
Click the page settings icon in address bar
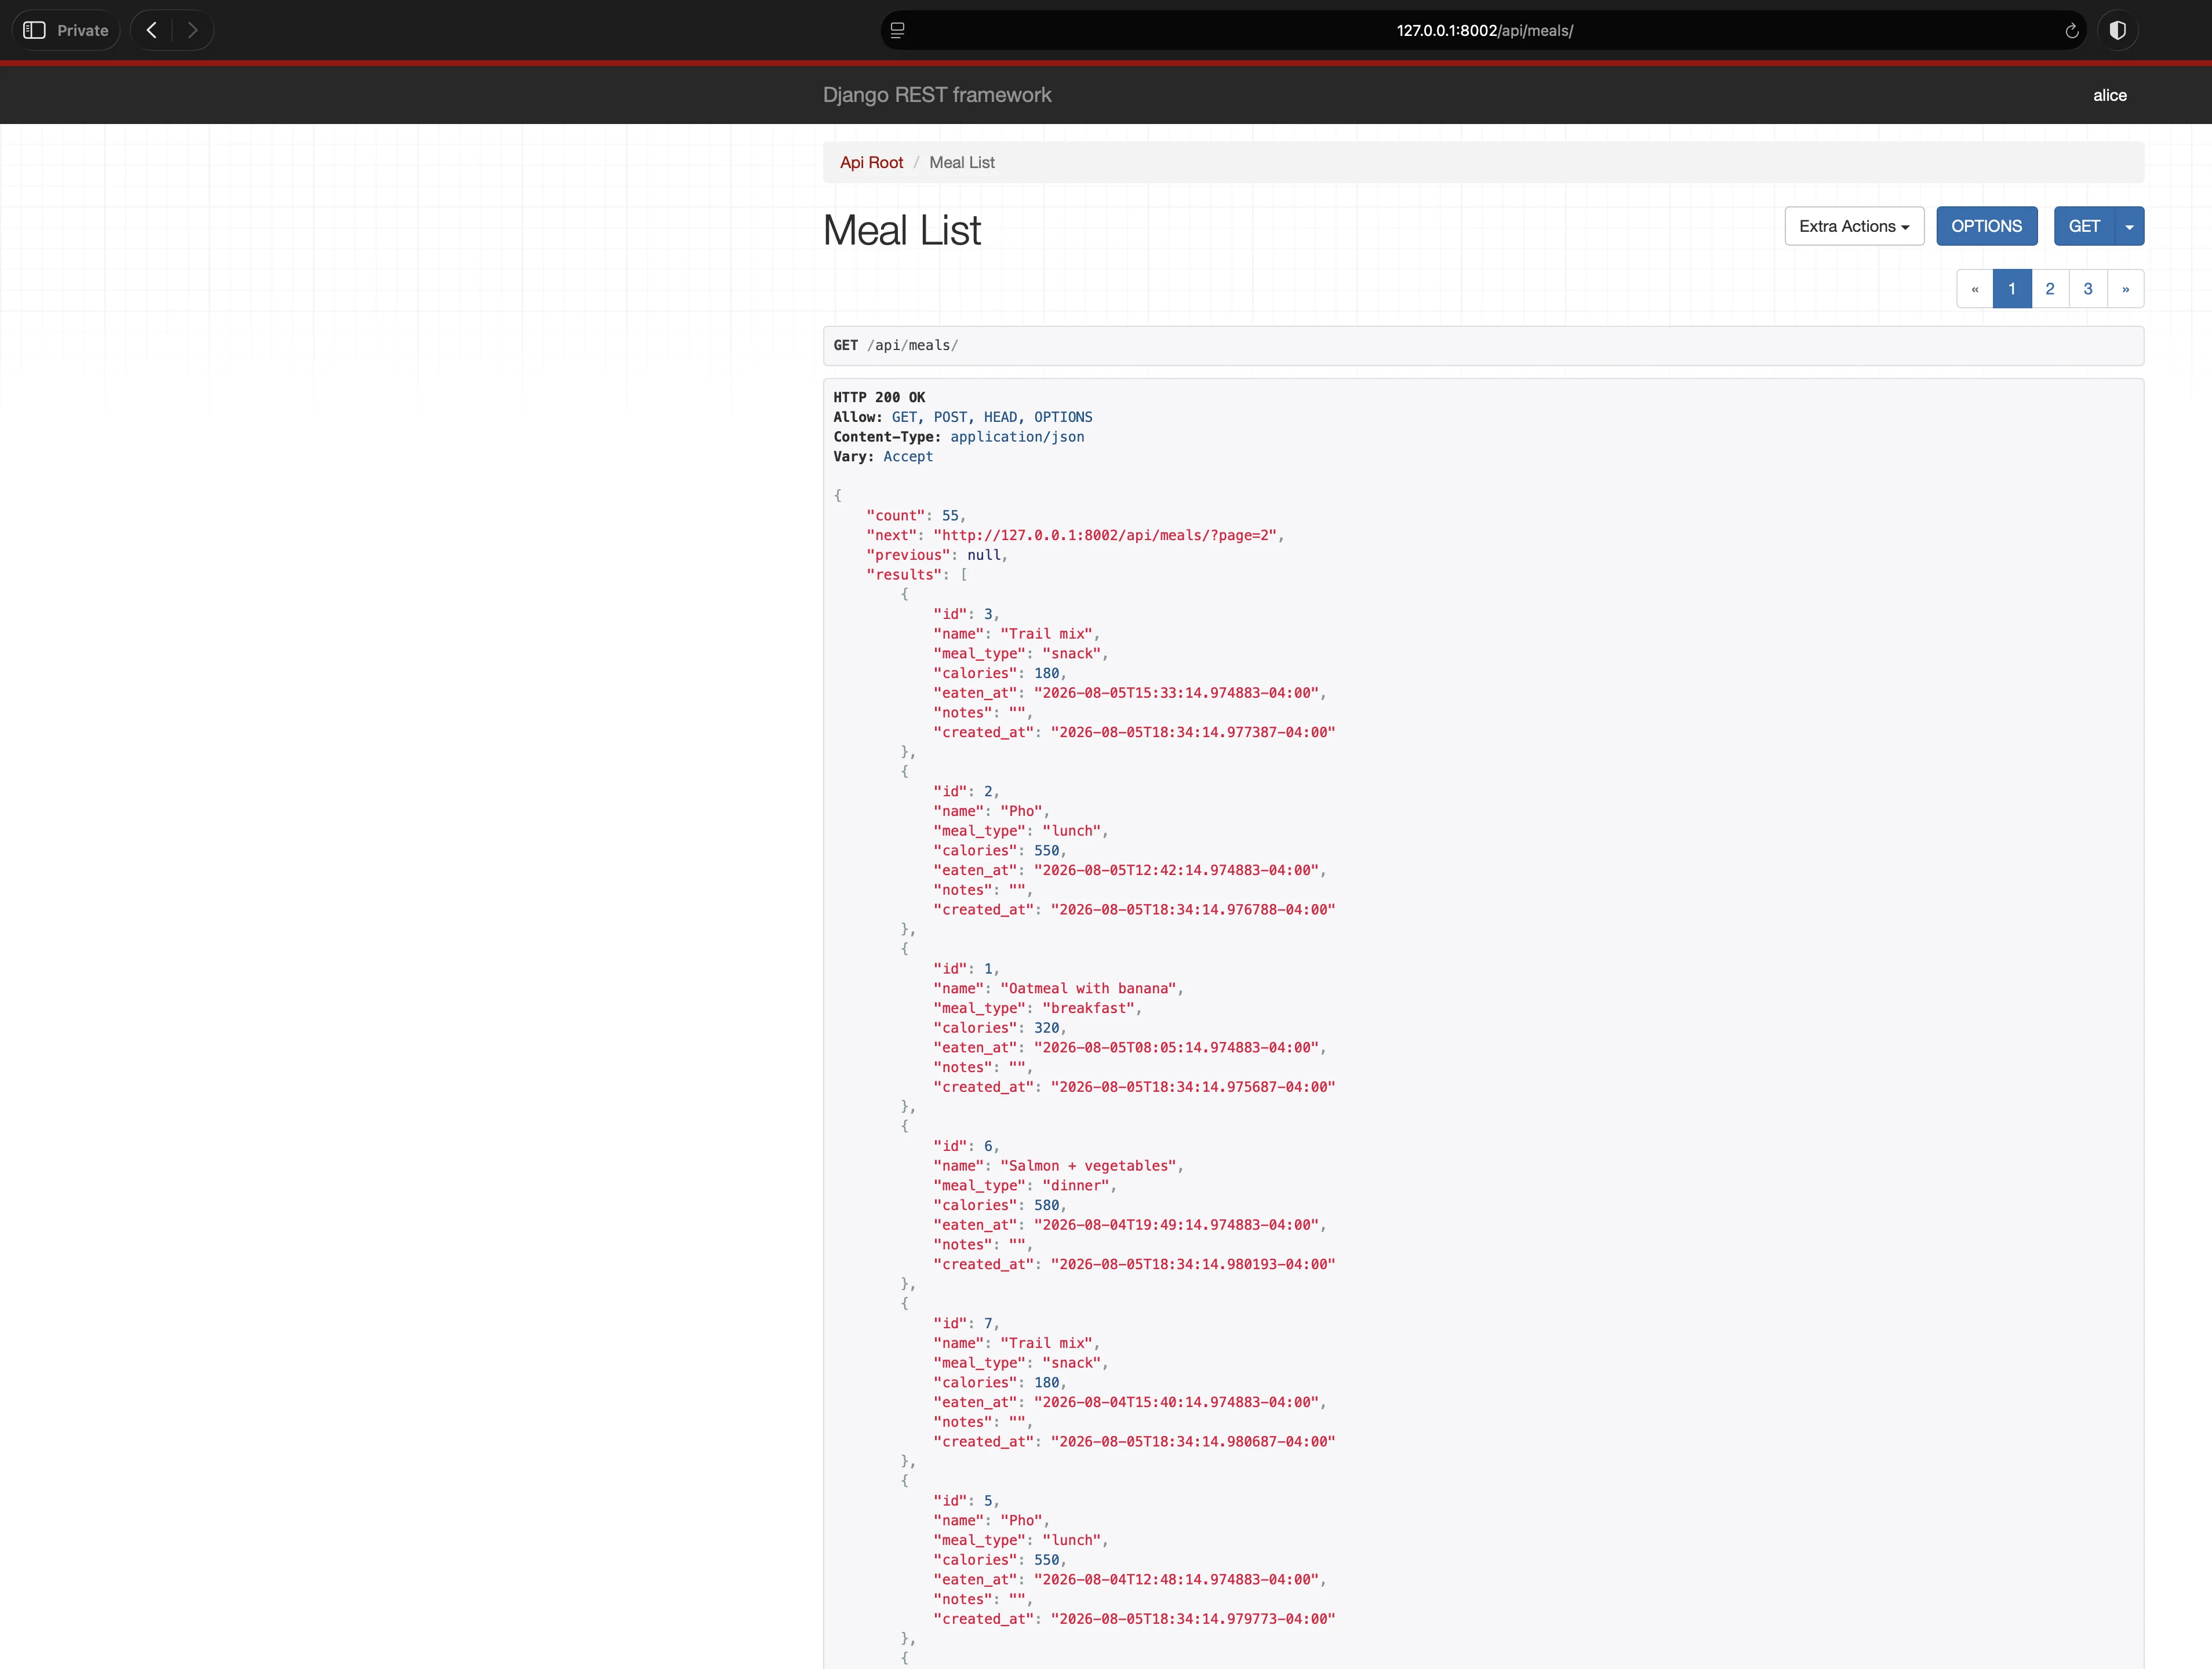tap(897, 30)
